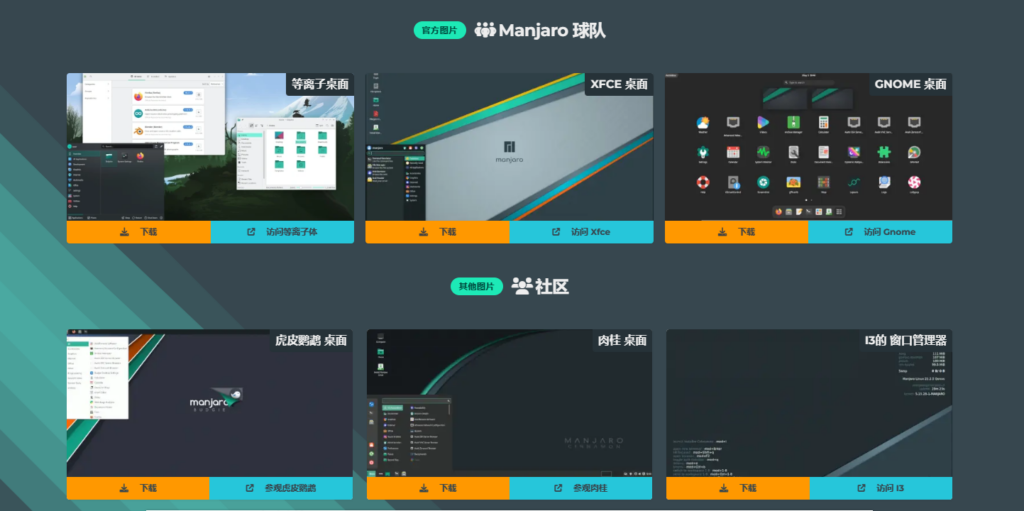This screenshot has width=1024, height=511.
Task: Click the people icon beside 社区 heading
Action: click(x=521, y=286)
